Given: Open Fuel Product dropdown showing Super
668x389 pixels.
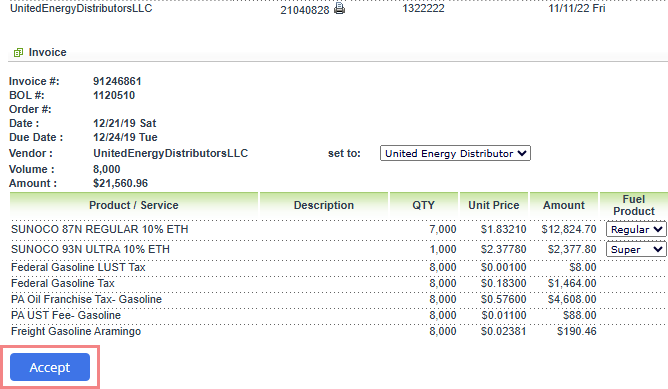Looking at the screenshot, I should pos(636,249).
